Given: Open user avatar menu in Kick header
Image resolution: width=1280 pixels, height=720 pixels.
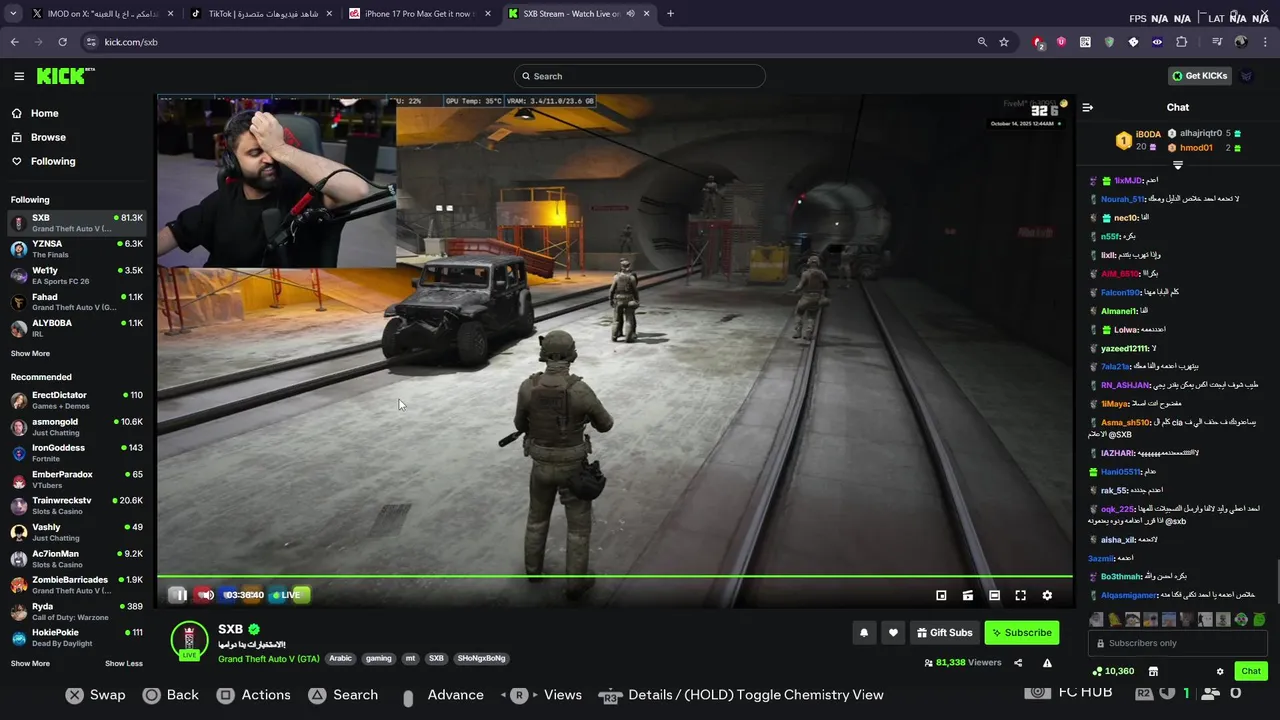Looking at the screenshot, I should tap(1246, 76).
